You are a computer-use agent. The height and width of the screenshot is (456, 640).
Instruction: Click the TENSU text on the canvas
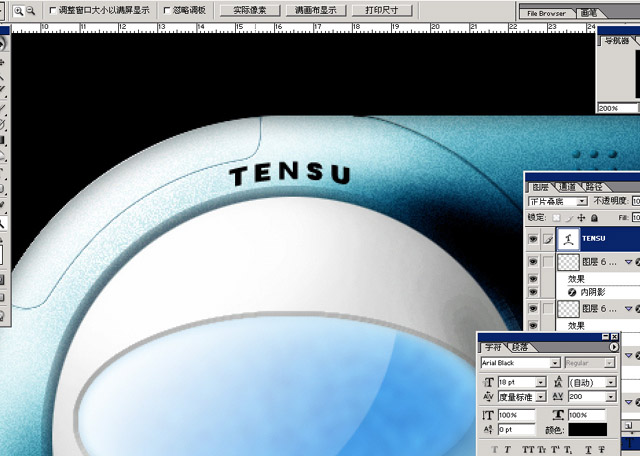point(290,175)
